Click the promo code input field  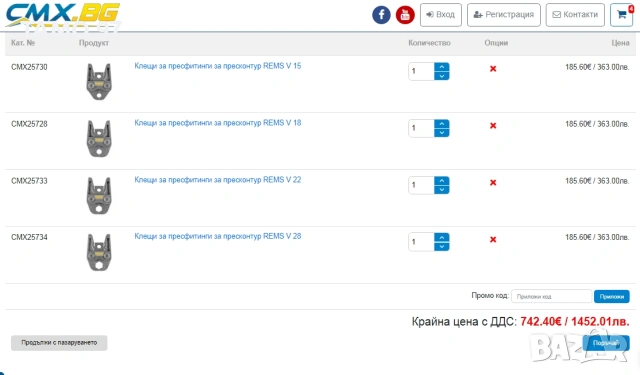[x=551, y=296]
